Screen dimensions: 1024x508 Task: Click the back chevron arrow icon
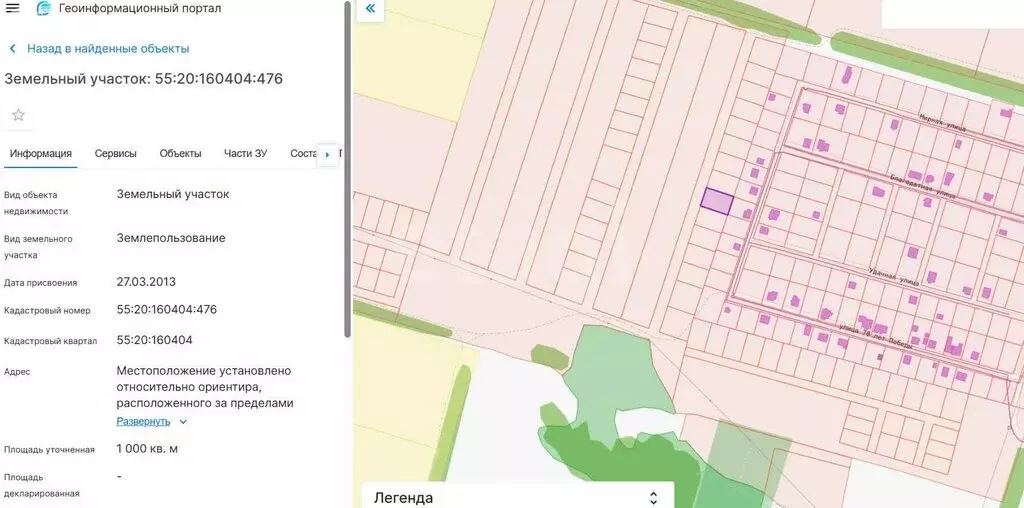[x=13, y=49]
